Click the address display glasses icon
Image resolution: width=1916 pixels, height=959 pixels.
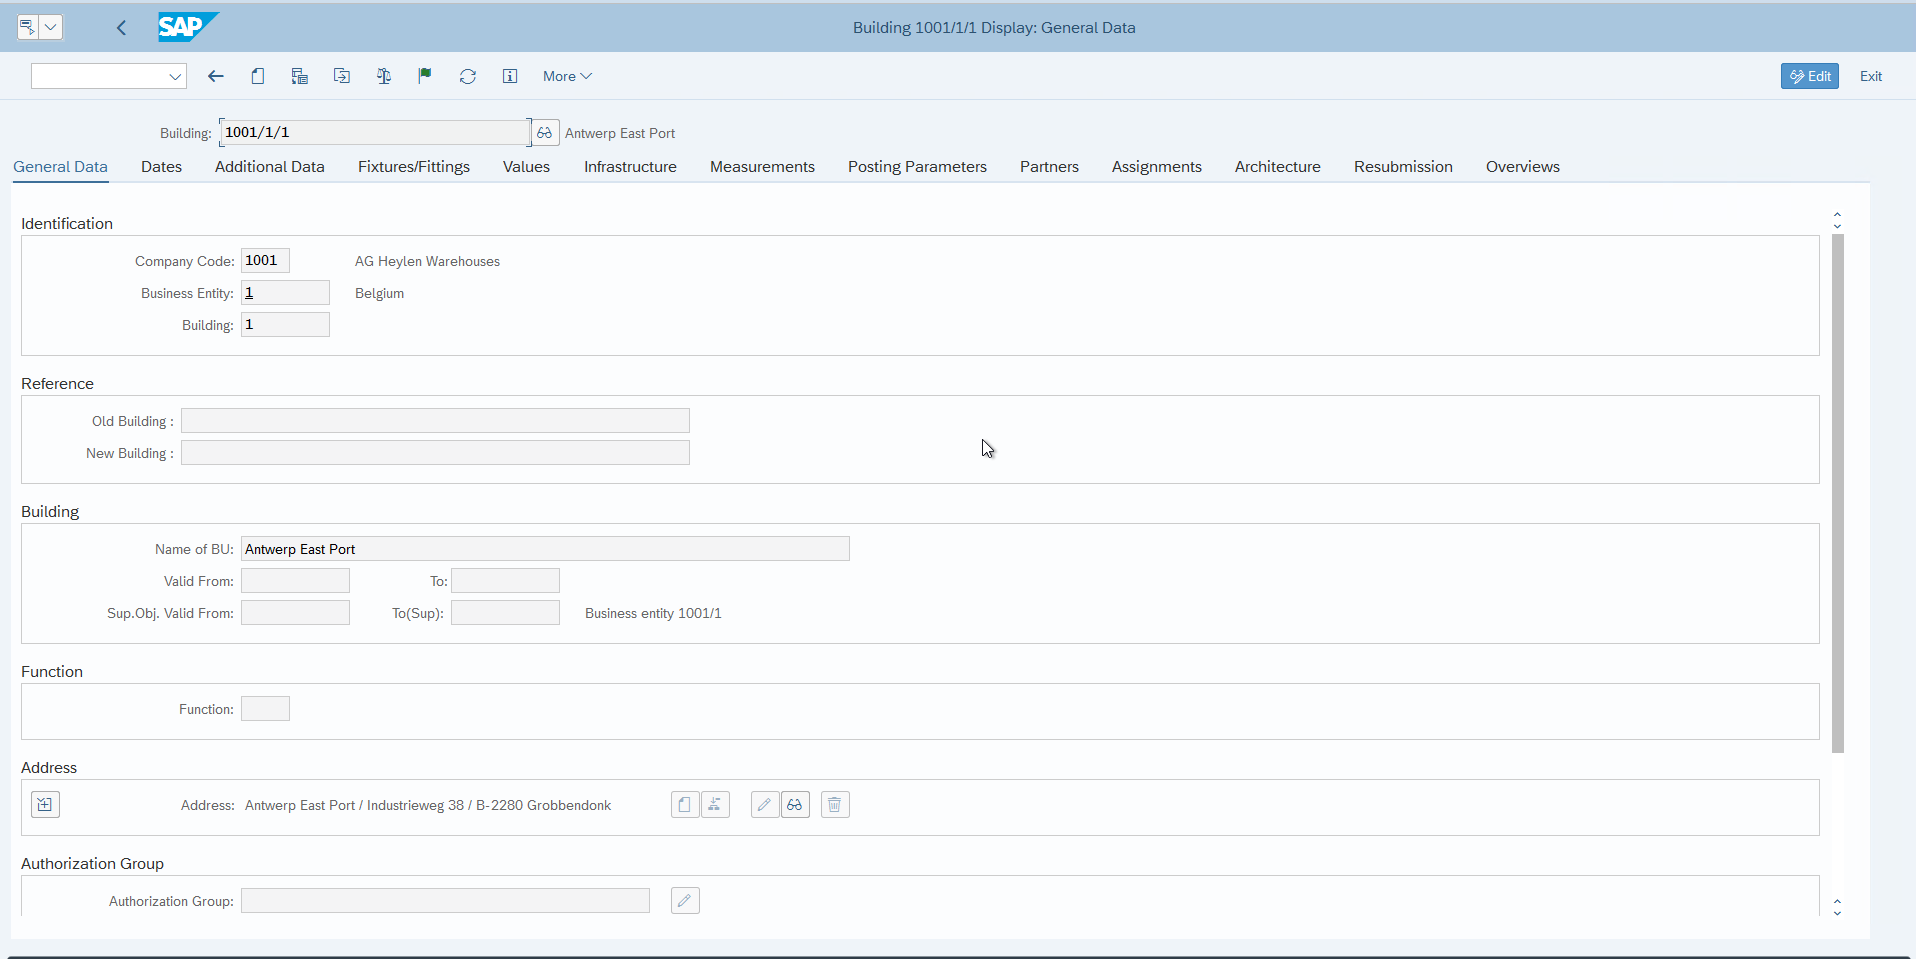pos(795,805)
